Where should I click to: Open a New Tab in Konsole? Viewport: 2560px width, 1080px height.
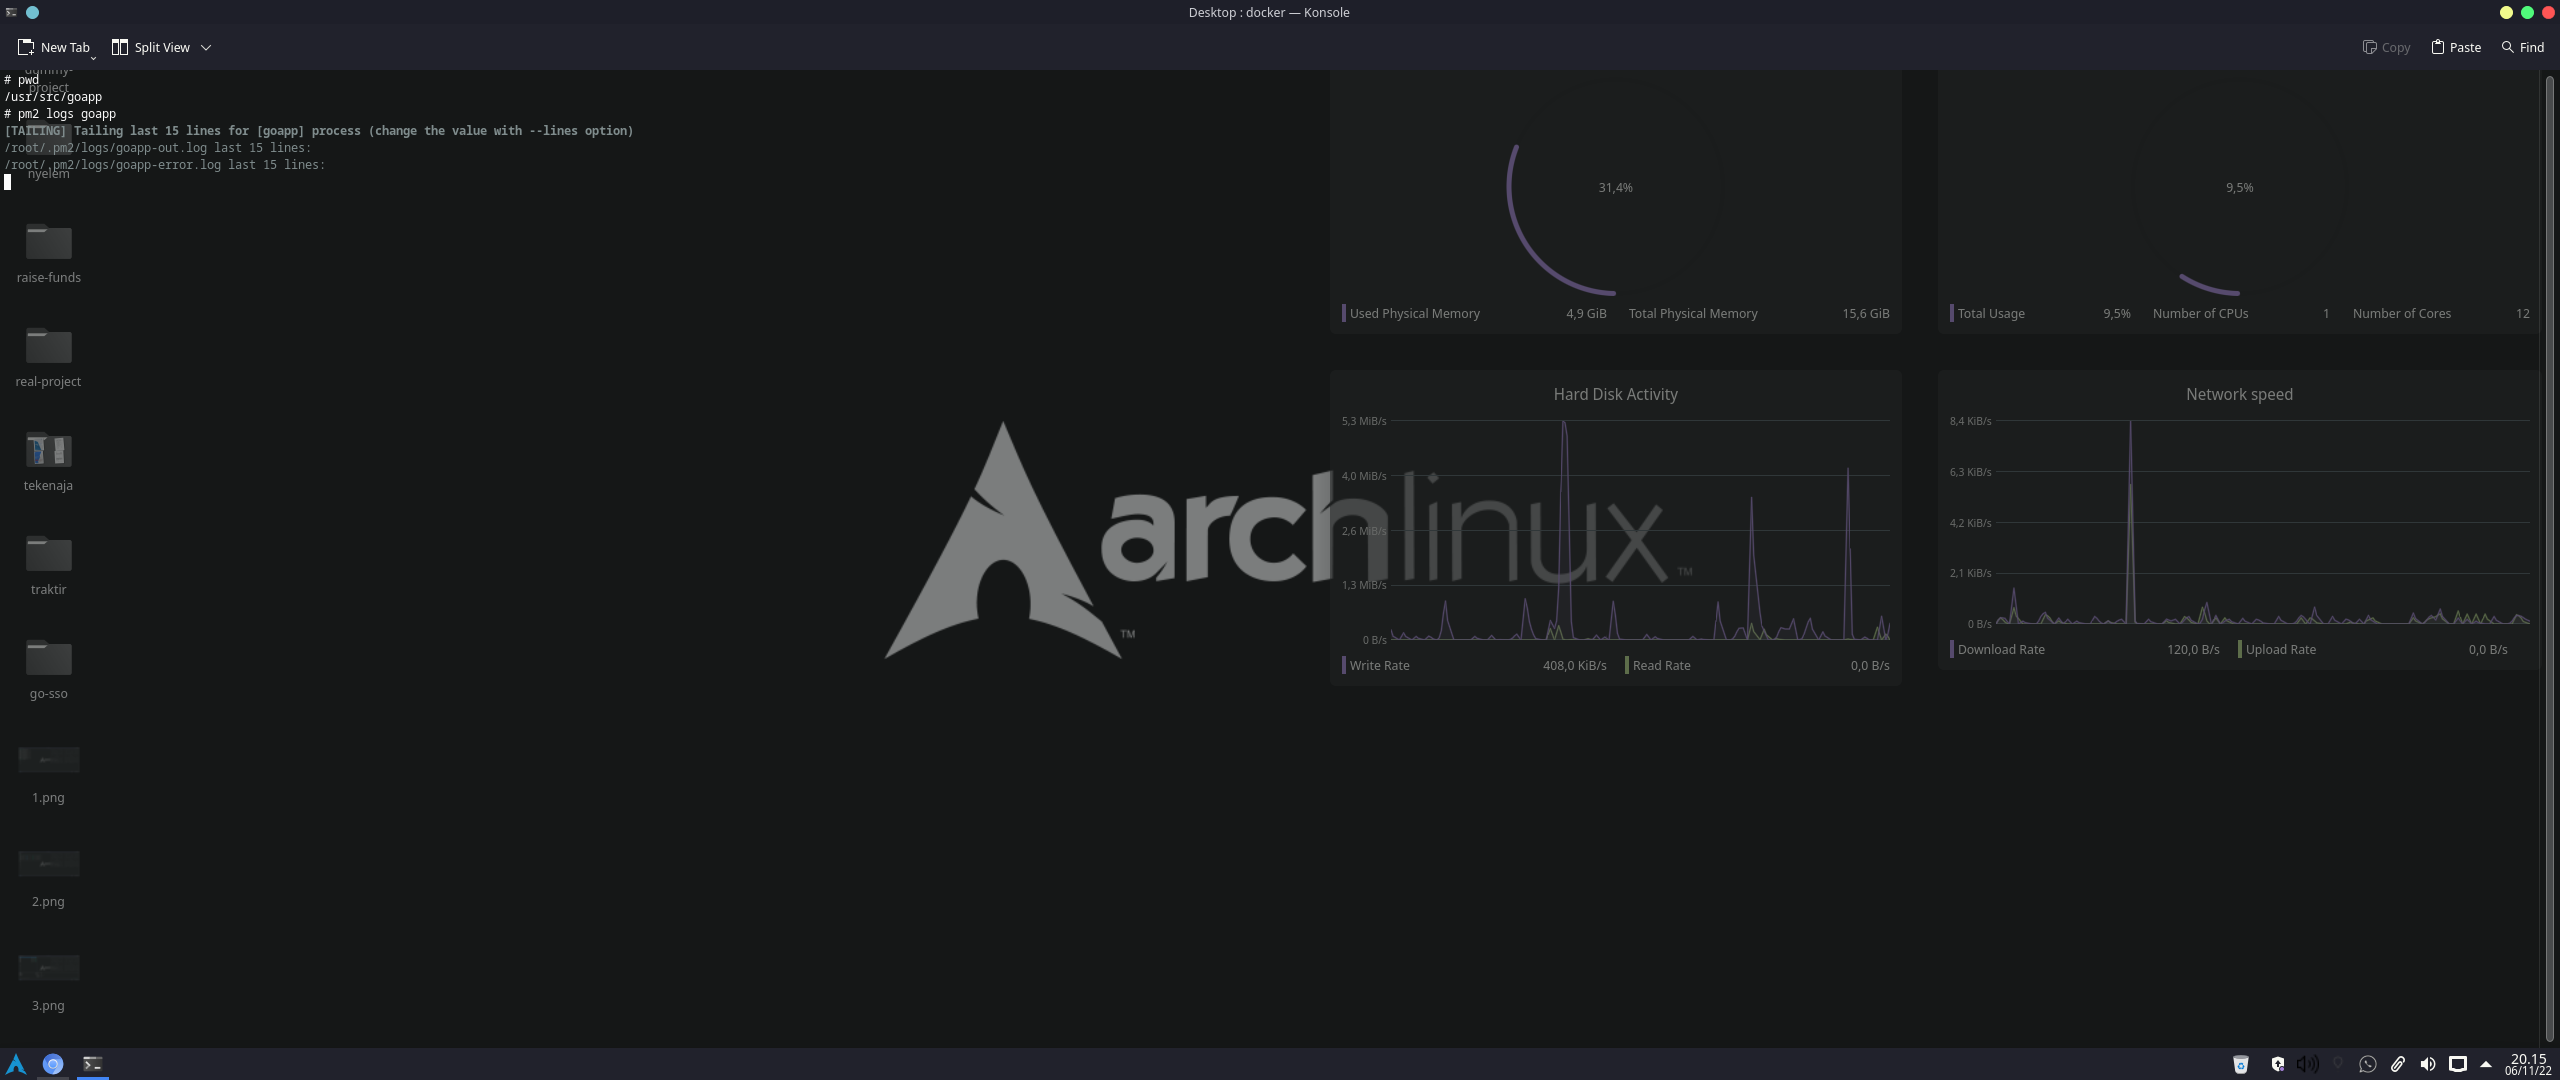pyautogui.click(x=53, y=47)
